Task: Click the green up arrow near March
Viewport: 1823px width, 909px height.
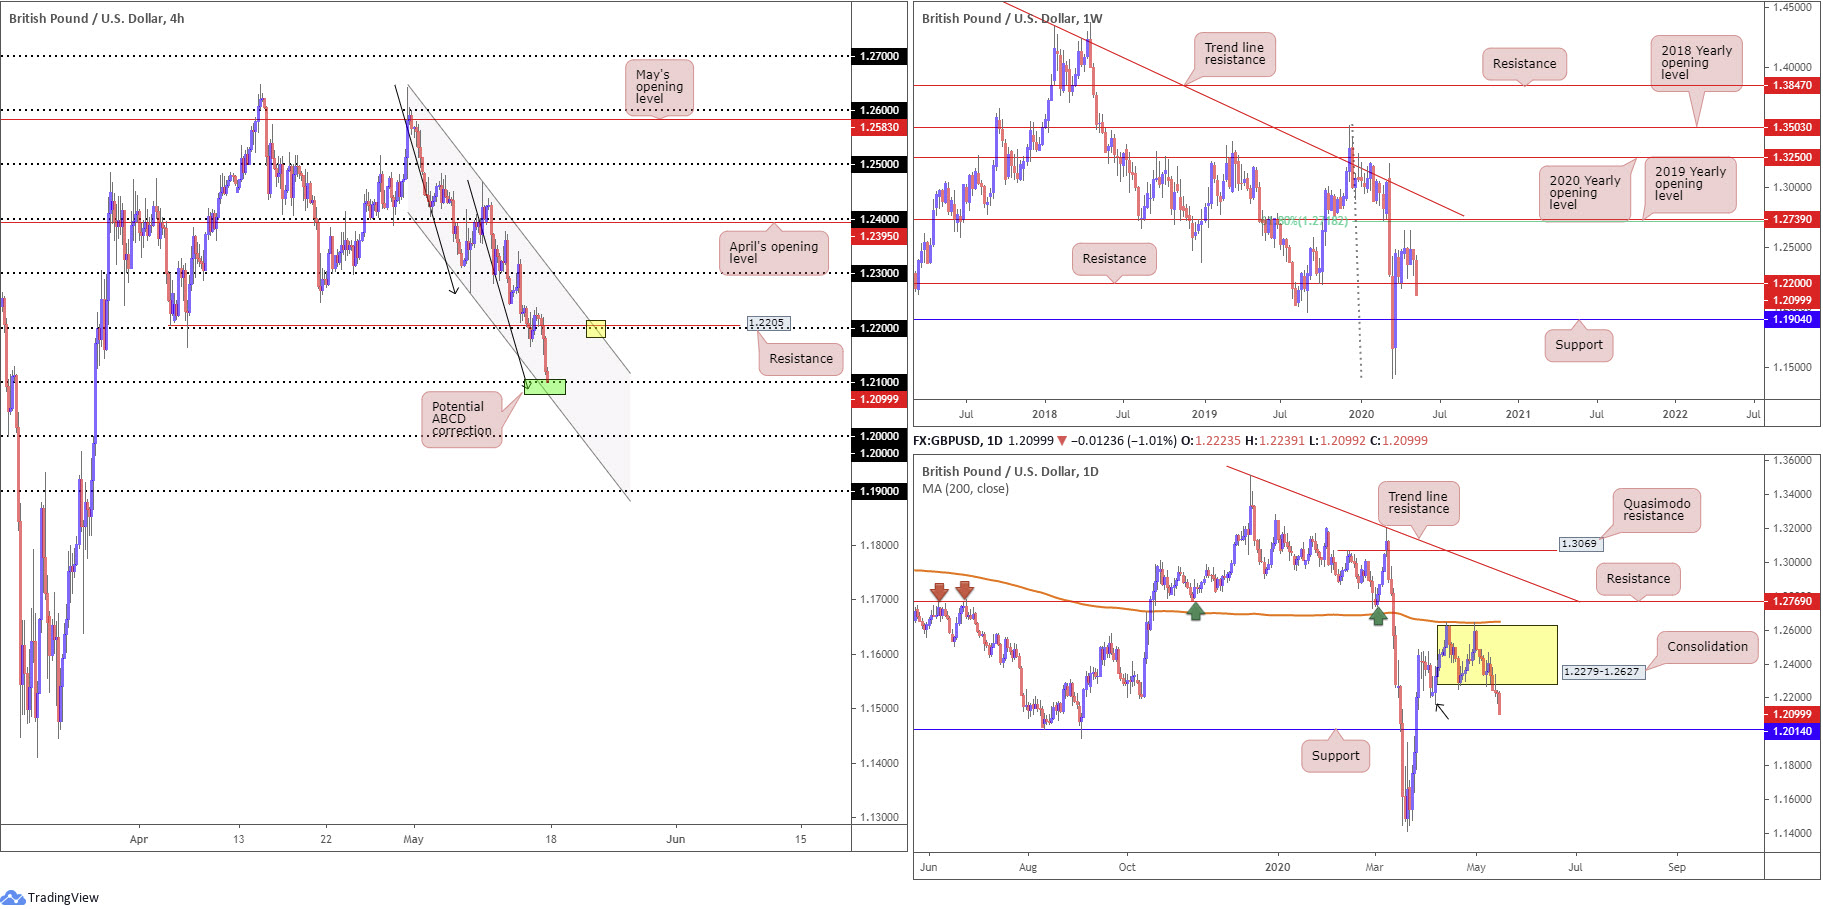Action: click(x=1378, y=616)
